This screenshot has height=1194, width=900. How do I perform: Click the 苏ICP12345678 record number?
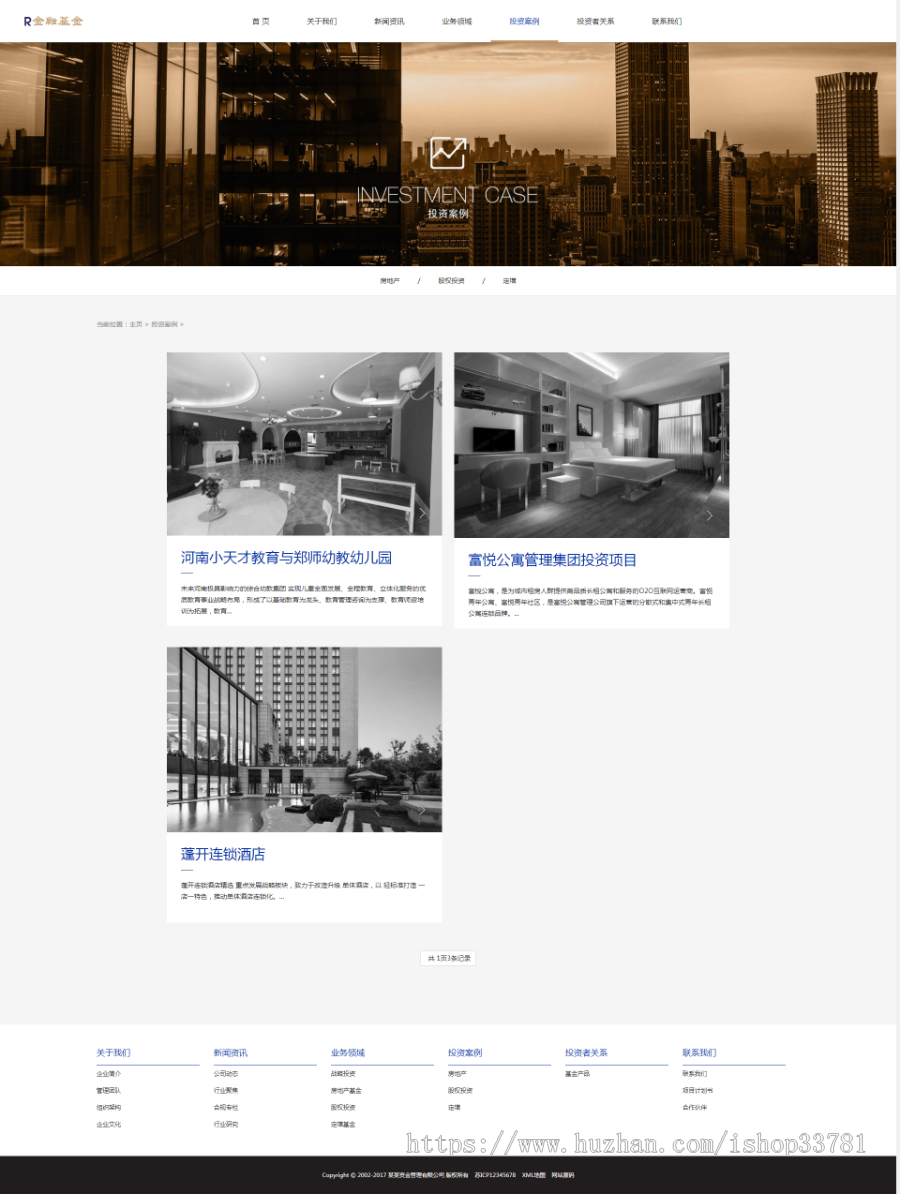[x=495, y=1175]
